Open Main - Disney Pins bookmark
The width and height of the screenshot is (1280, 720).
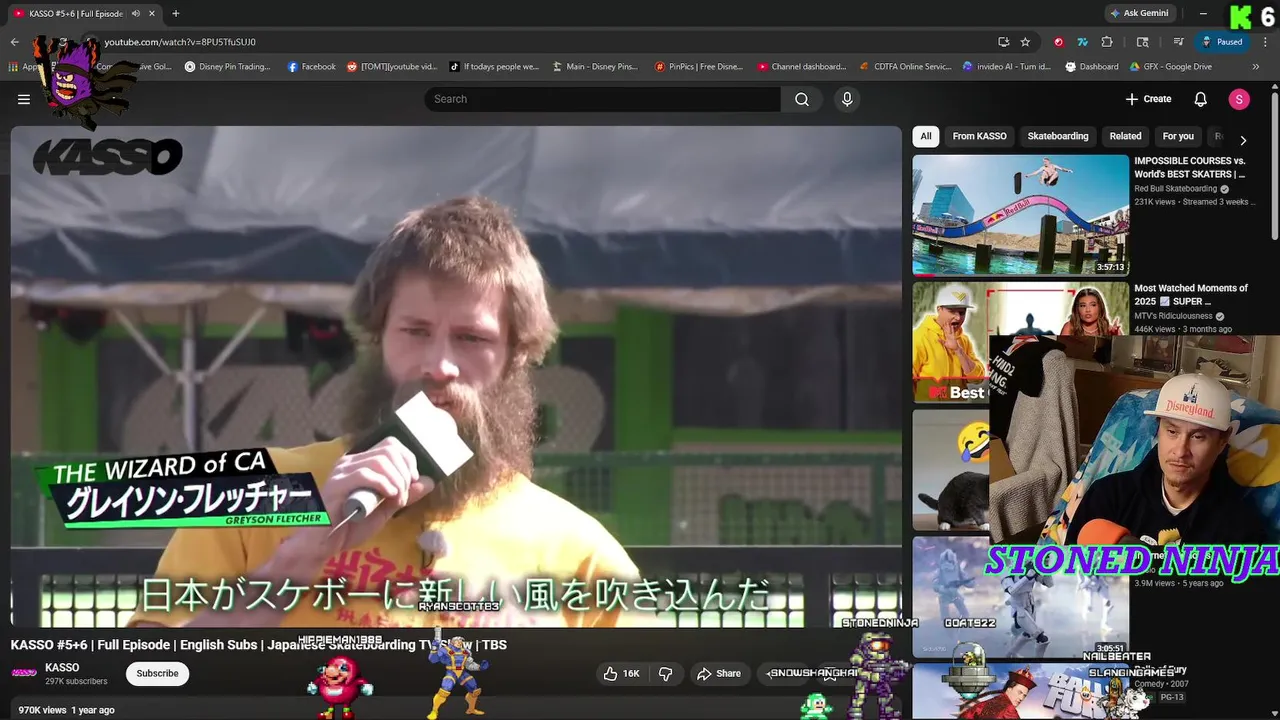tap(595, 67)
